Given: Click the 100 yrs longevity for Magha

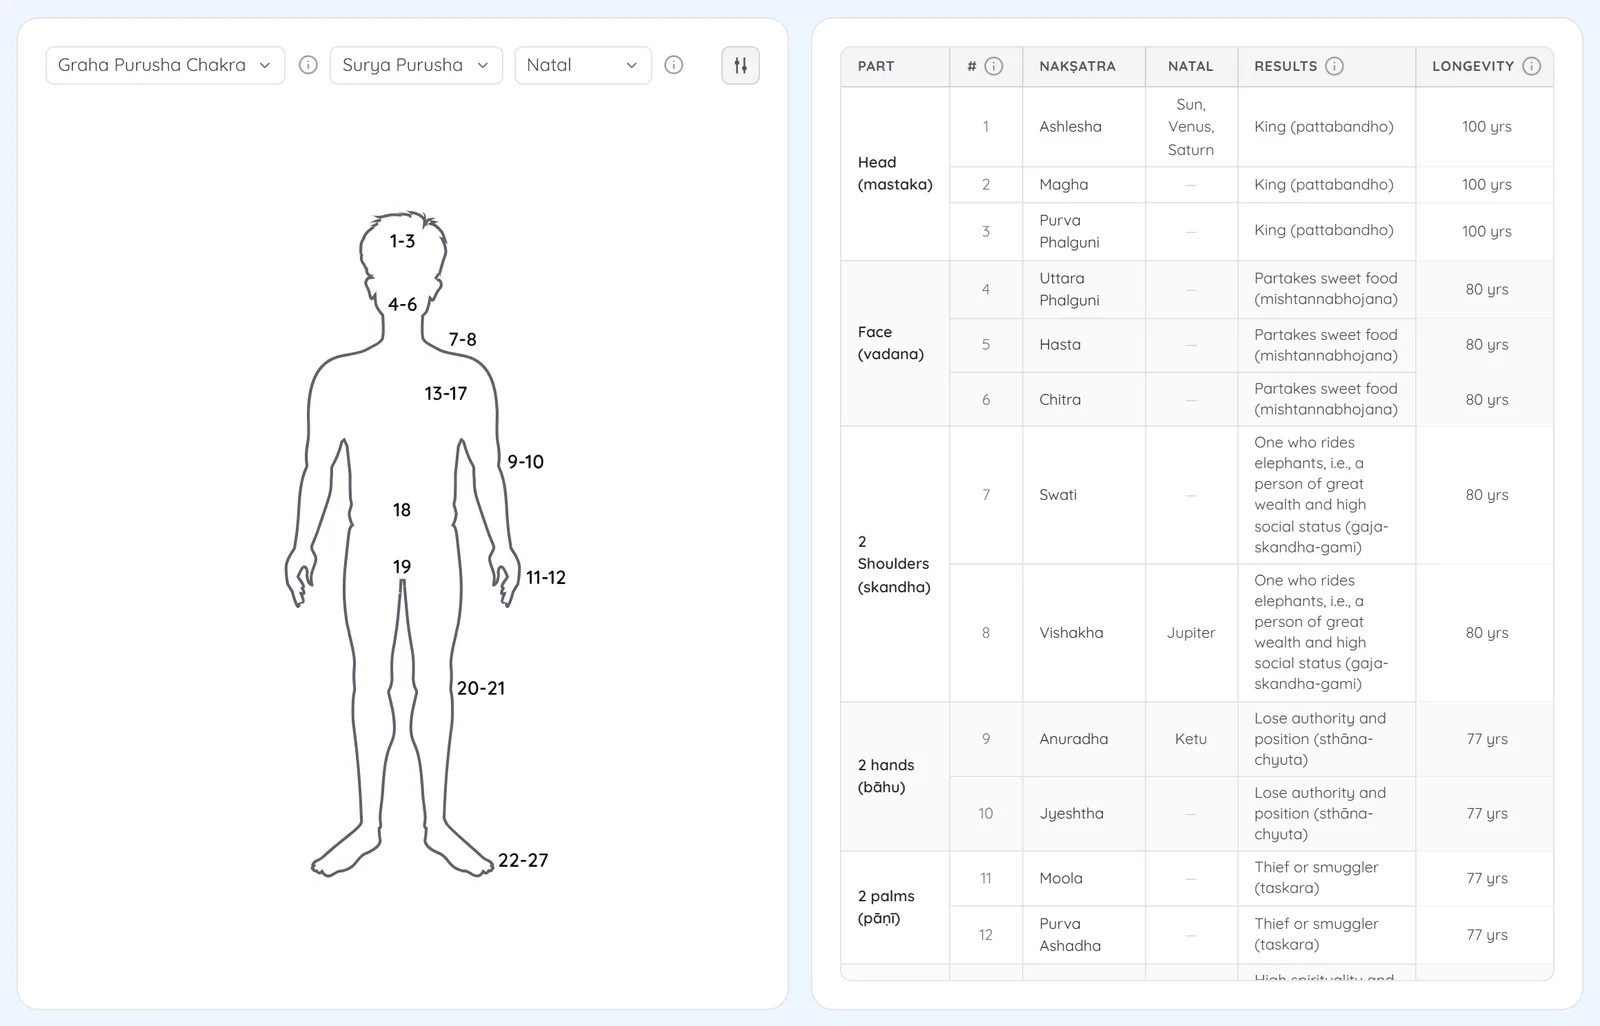Looking at the screenshot, I should (1486, 185).
